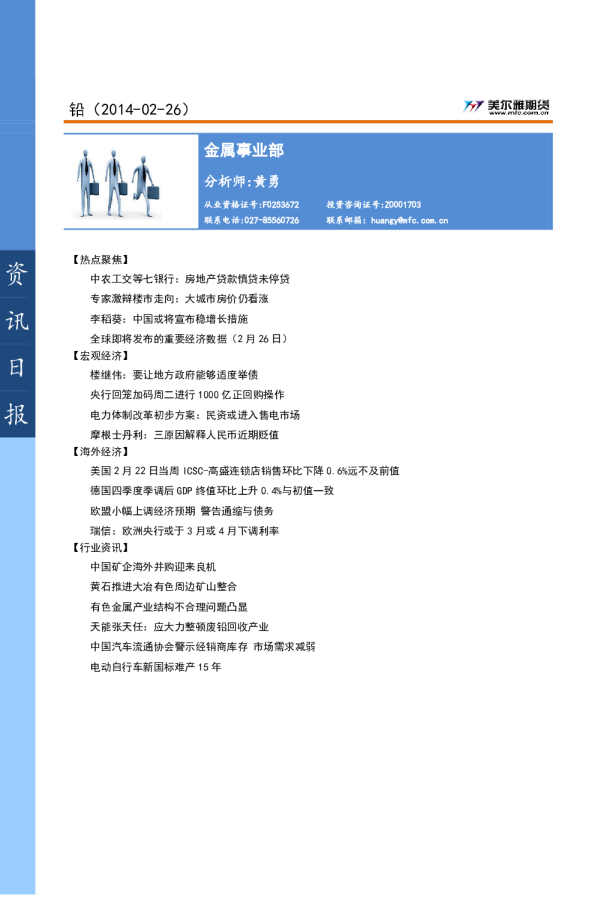
Task: Click 有色金属产业结构不合理问题凸显 line
Action: tap(169, 607)
